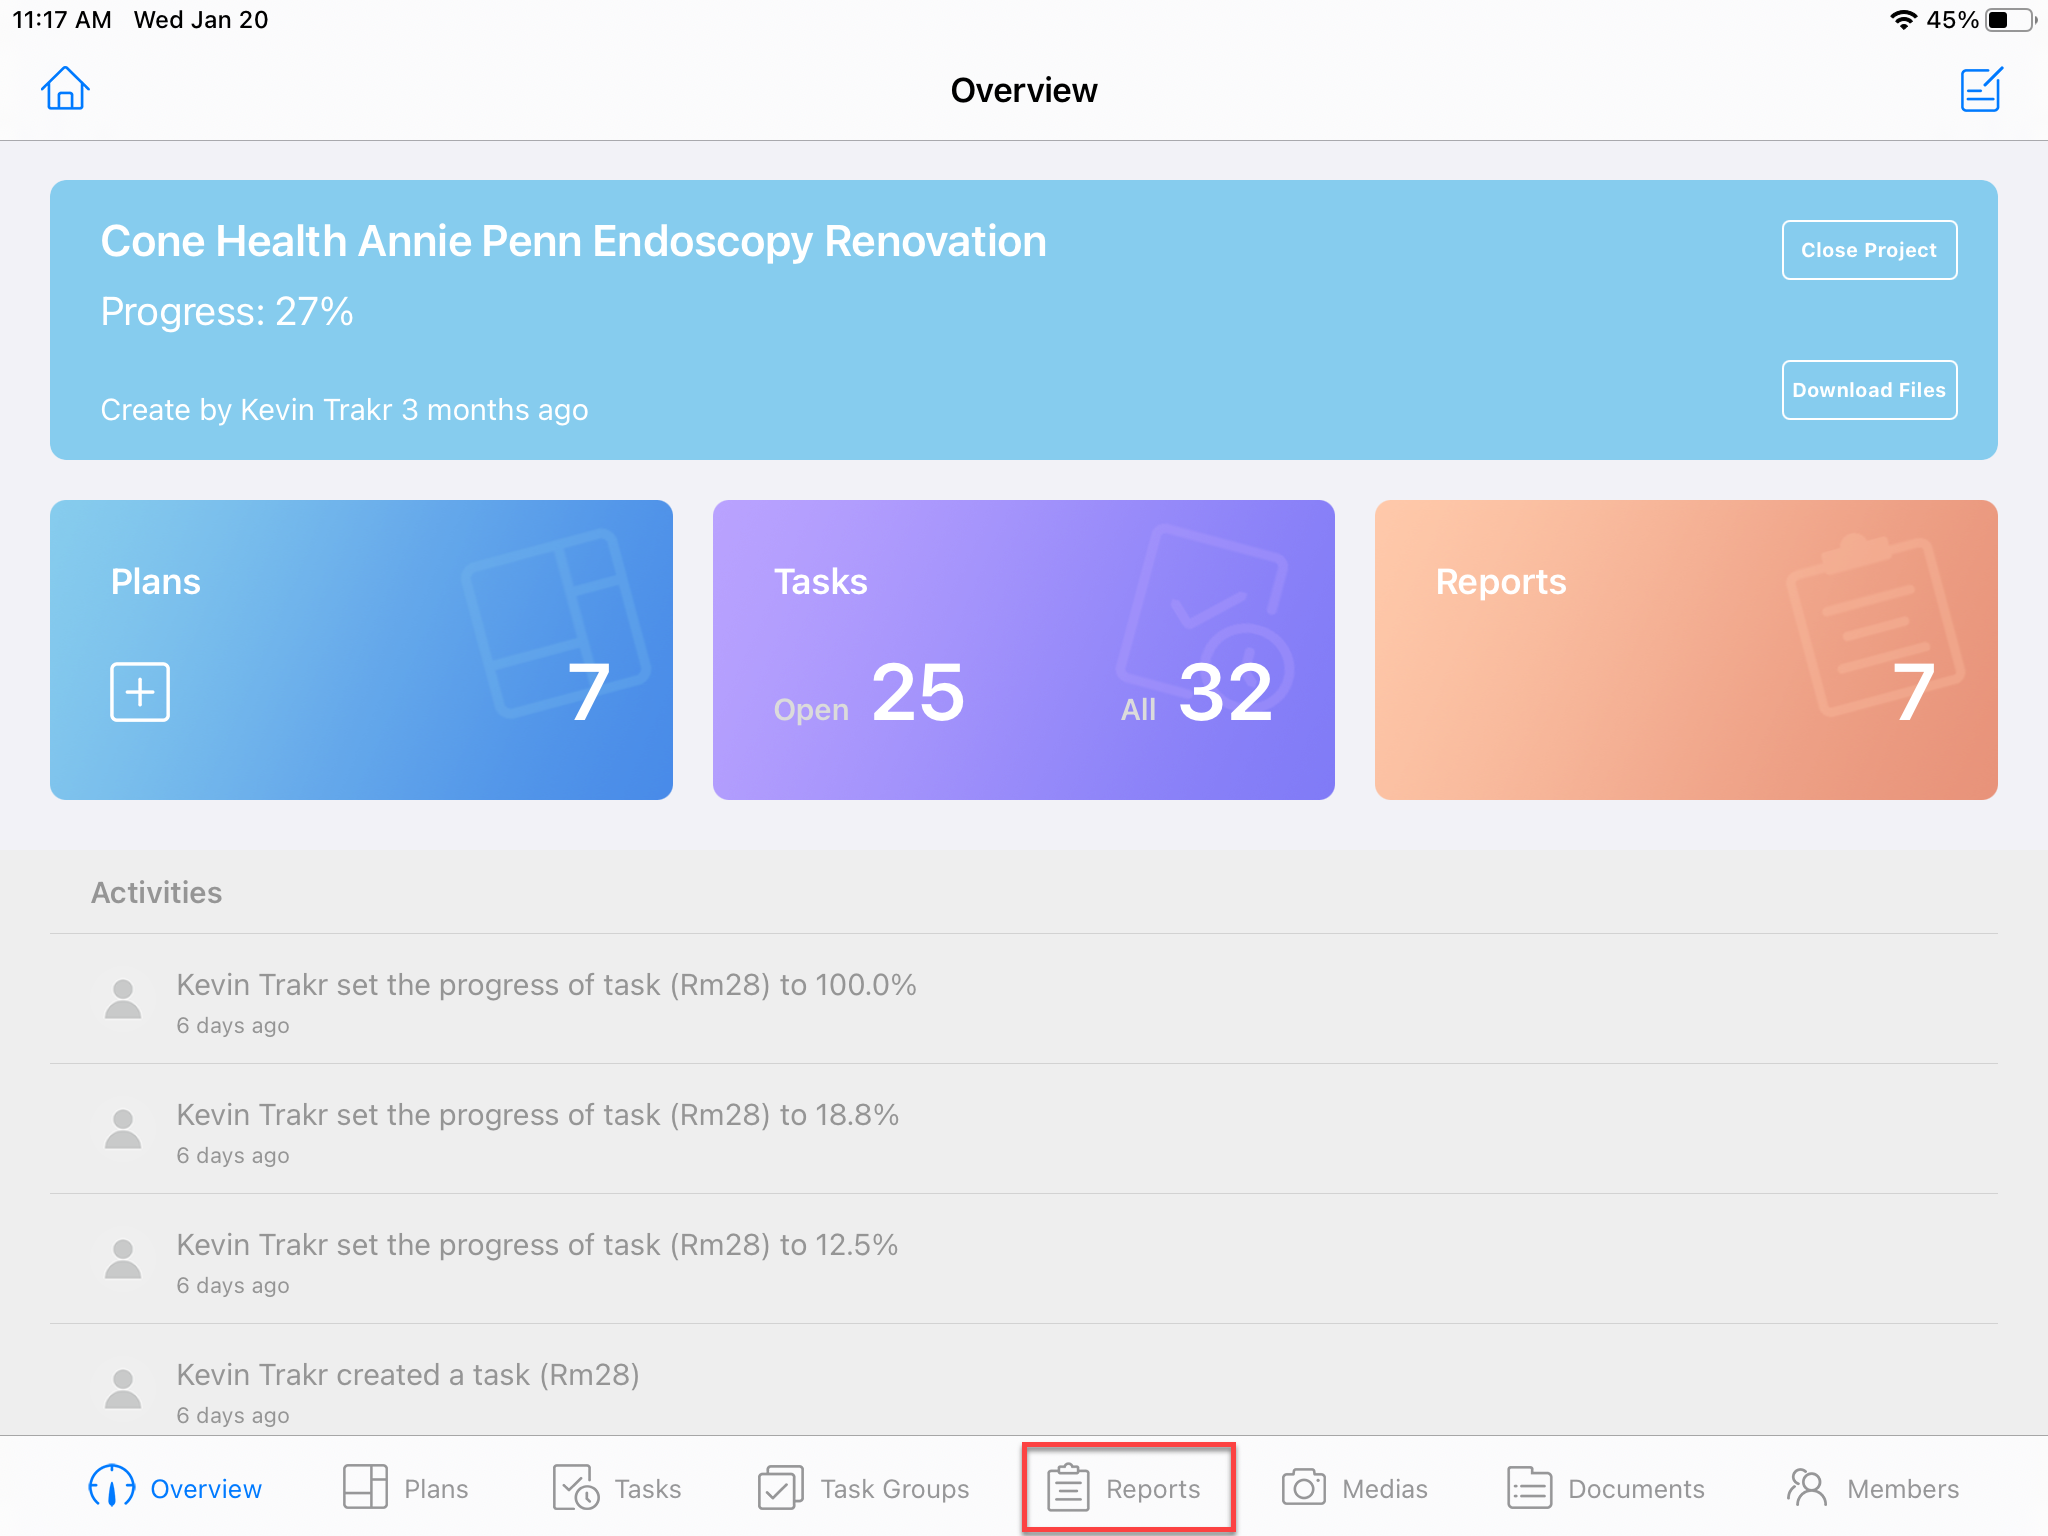Tap the all tasks count 32
The height and width of the screenshot is (1536, 2048).
click(x=1225, y=692)
